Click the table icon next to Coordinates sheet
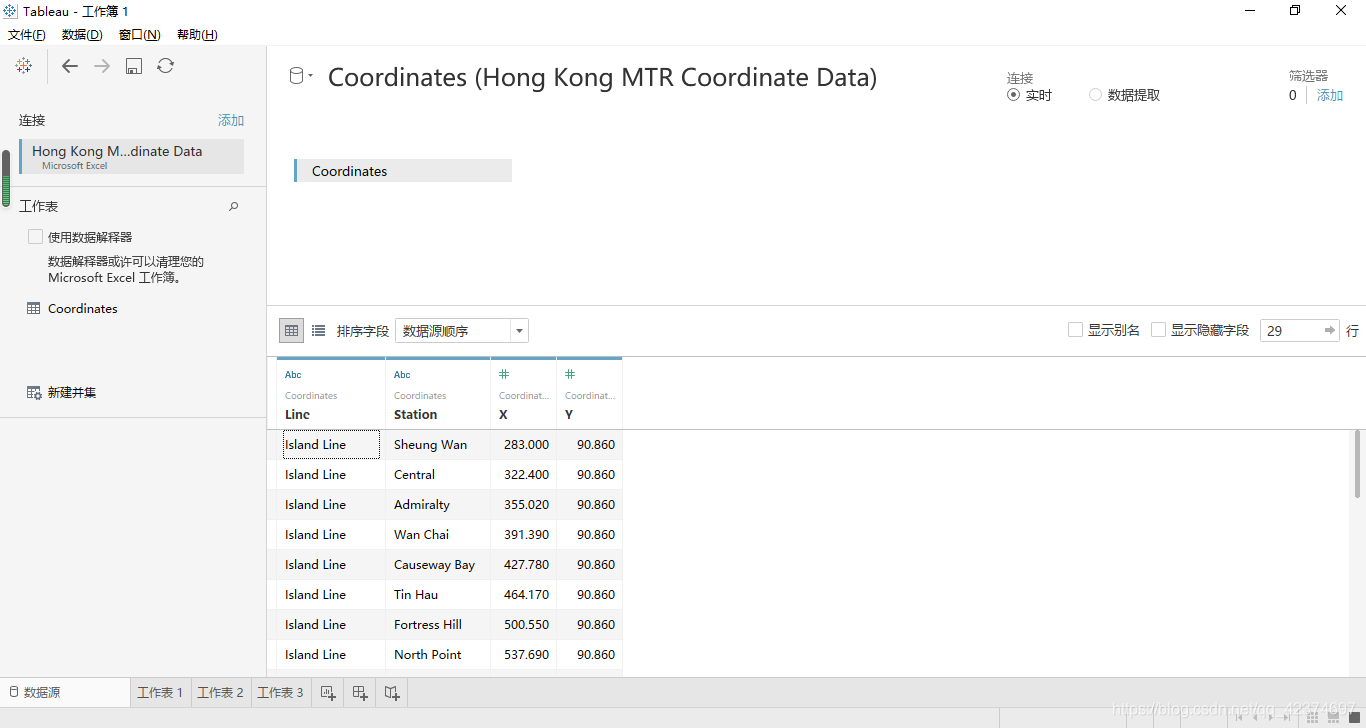Screen dimensions: 1366x728 (x=34, y=309)
